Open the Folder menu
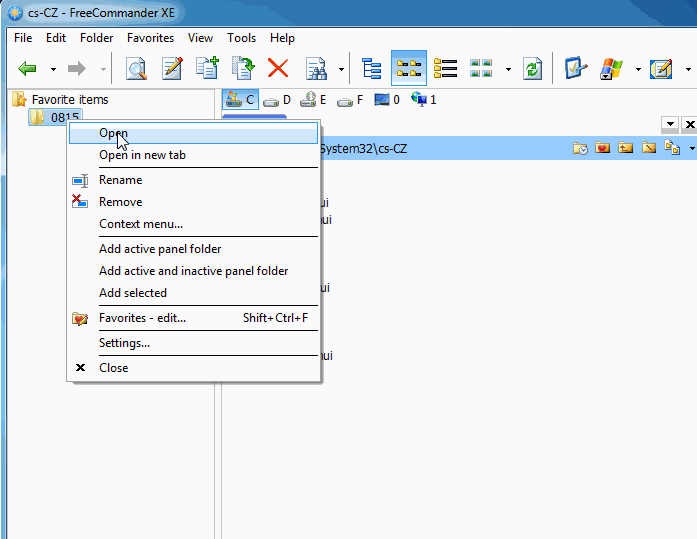Viewport: 697px width, 539px height. (96, 38)
